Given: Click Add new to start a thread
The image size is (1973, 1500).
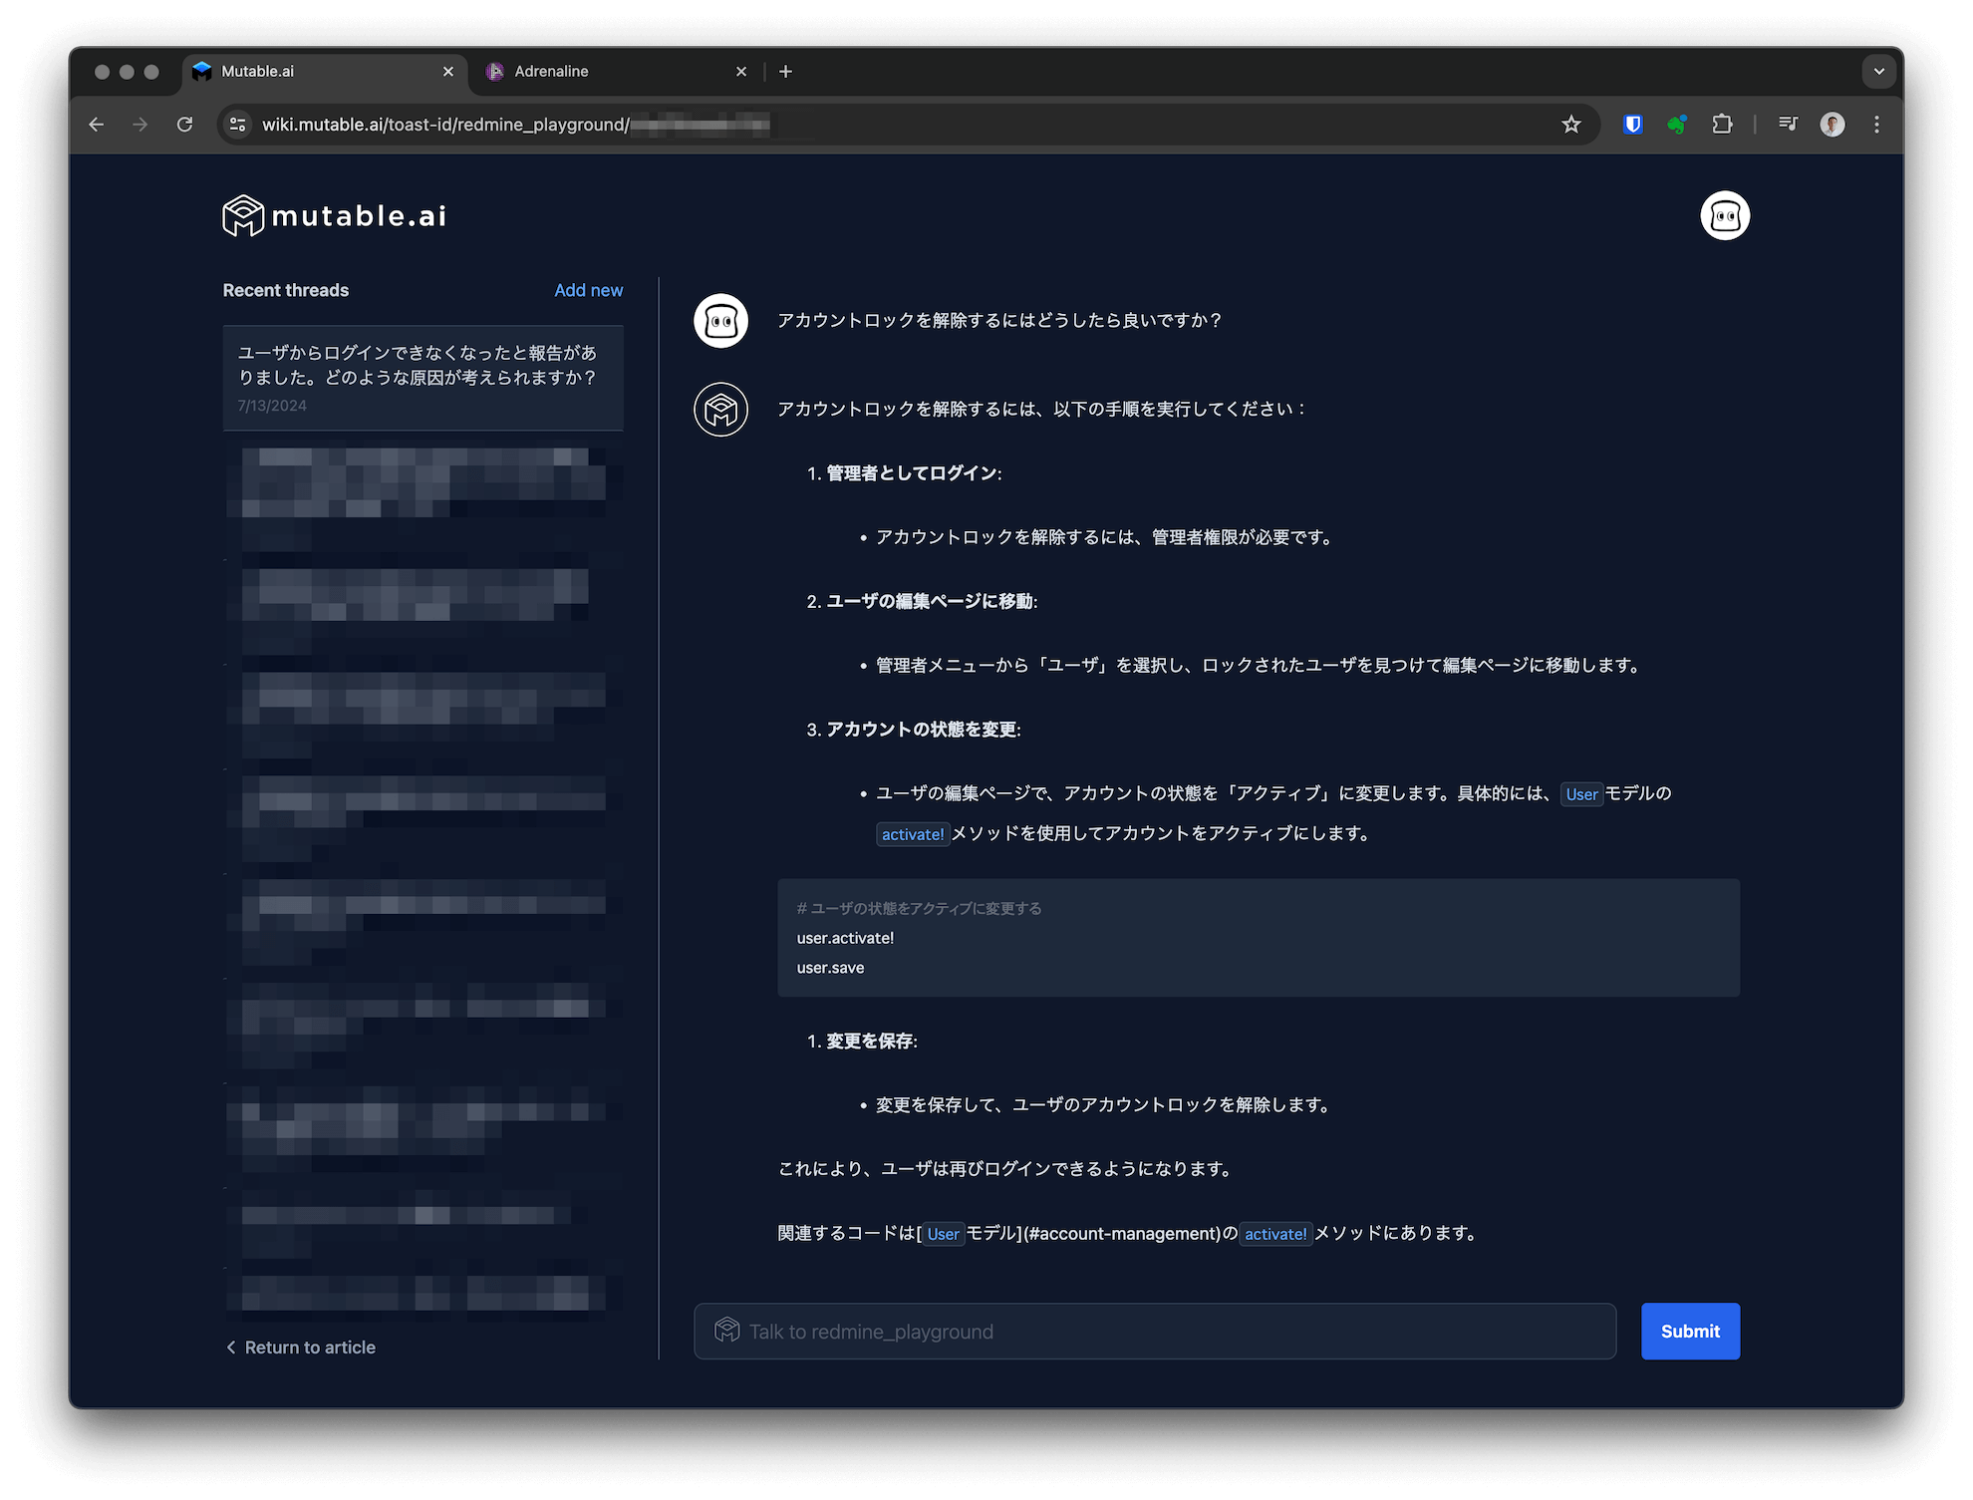Looking at the screenshot, I should pyautogui.click(x=588, y=290).
